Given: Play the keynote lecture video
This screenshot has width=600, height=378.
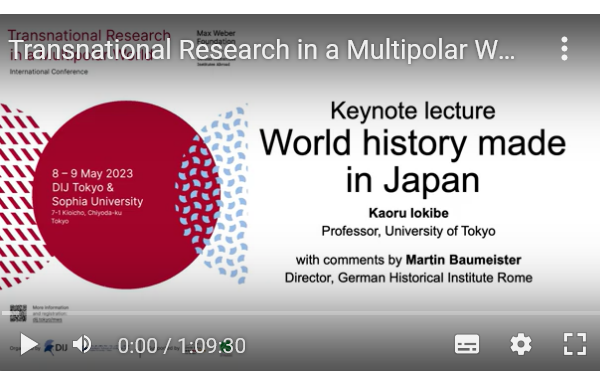Looking at the screenshot, I should click(29, 344).
